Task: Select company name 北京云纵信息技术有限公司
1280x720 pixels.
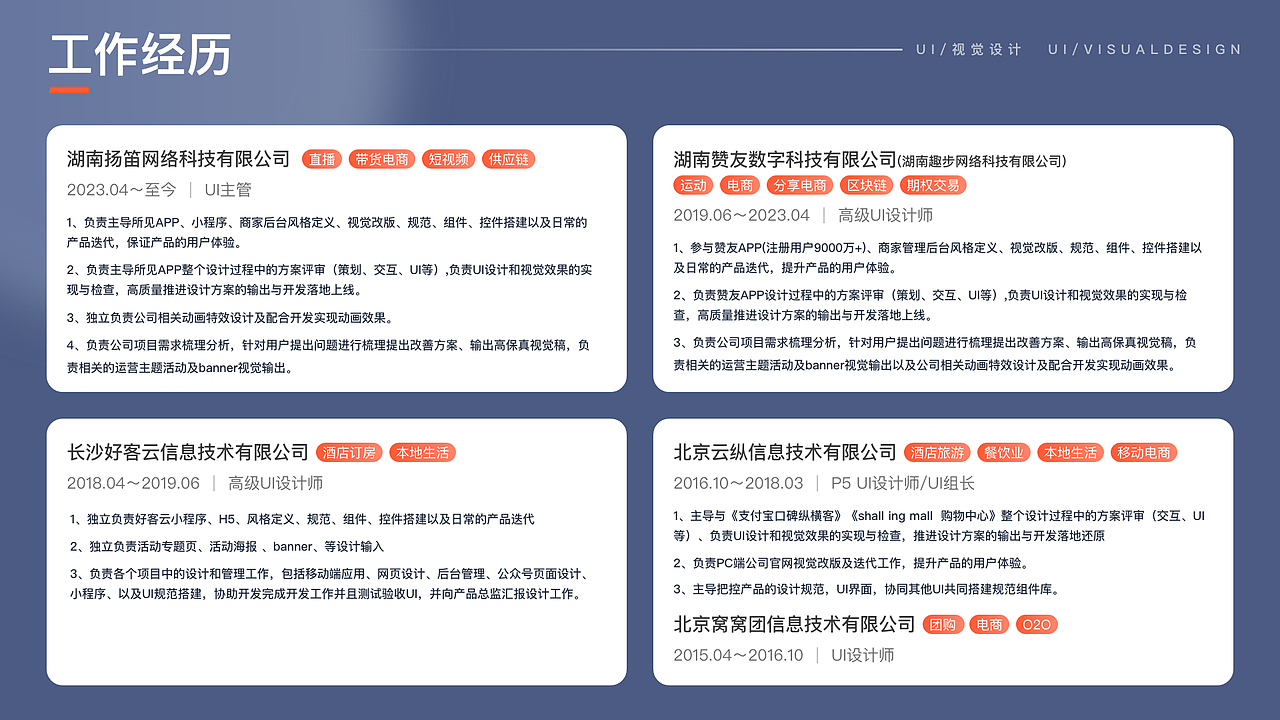Action: pos(785,452)
